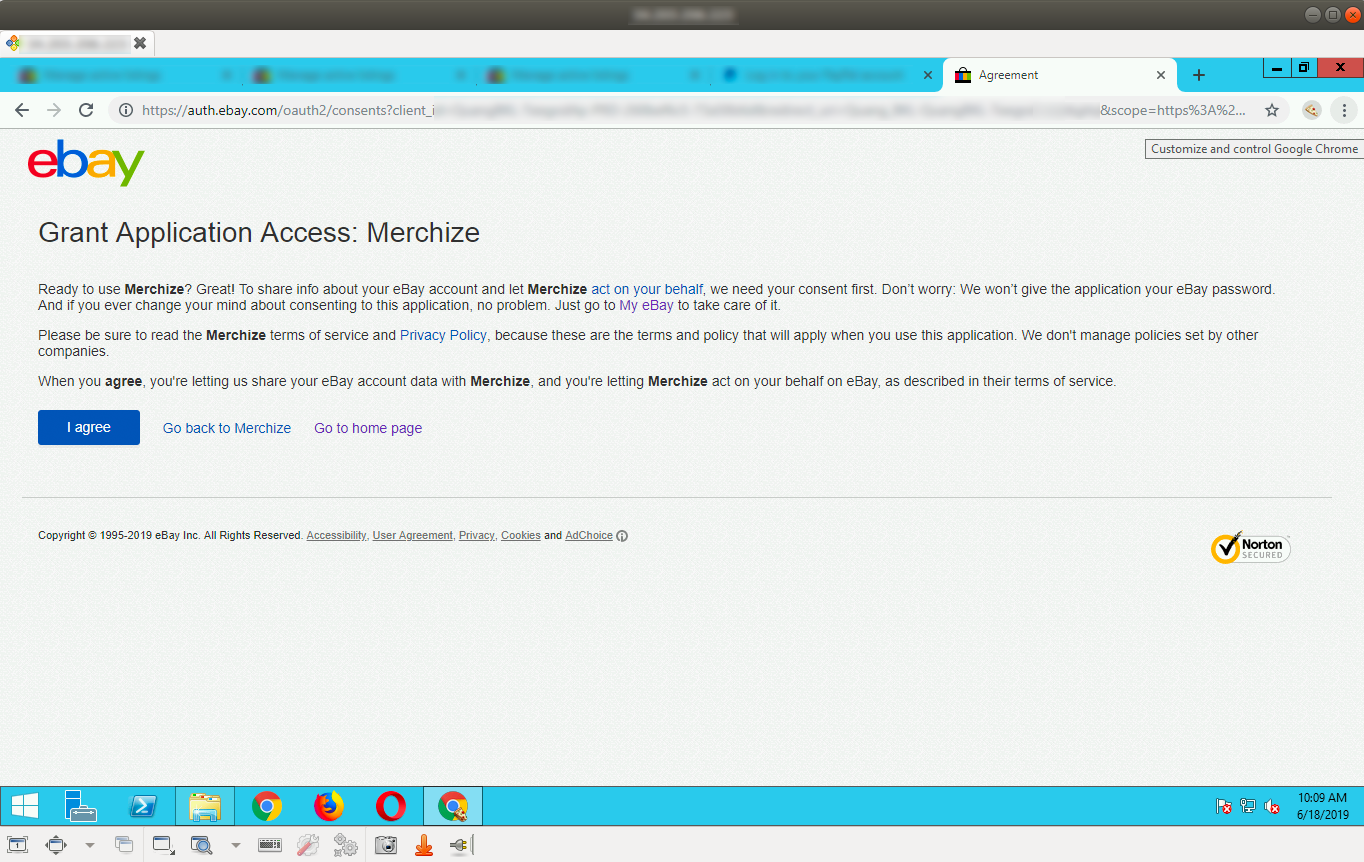
Task: Toggle fullscreen in the remote viewer toolbar
Action: (18, 845)
